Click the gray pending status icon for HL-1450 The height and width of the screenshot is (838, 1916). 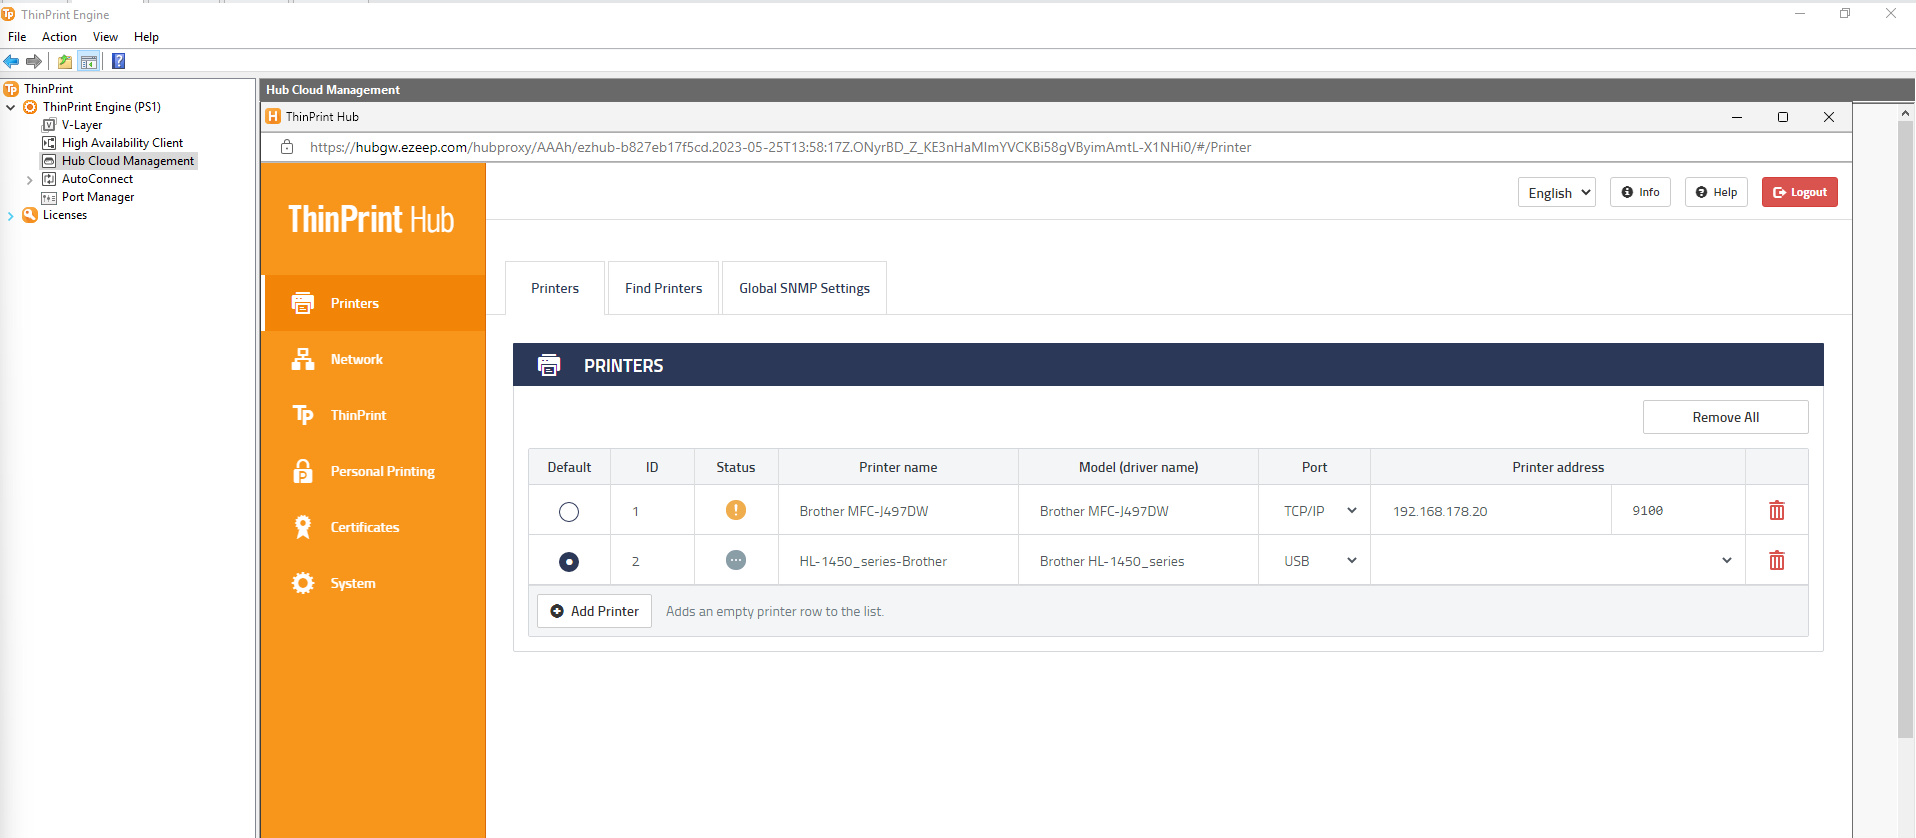coord(736,560)
